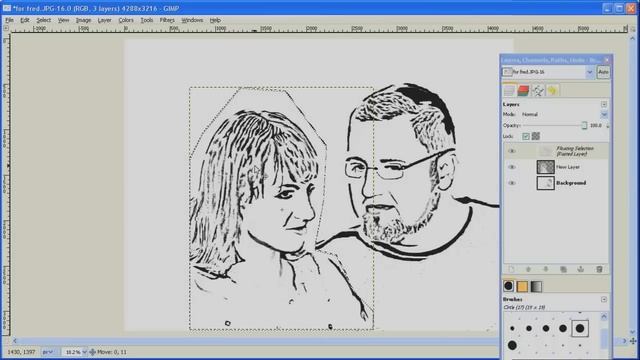Open the Colors menu
640x360 pixels.
click(126, 20)
